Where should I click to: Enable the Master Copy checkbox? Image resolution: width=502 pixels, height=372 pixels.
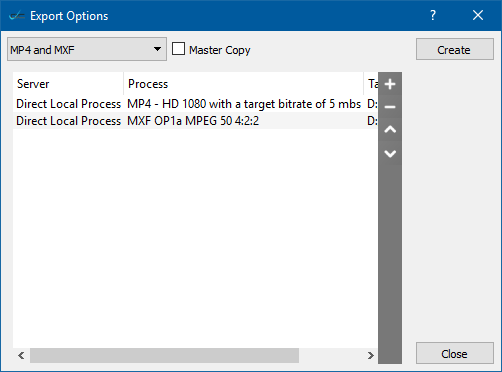[178, 49]
